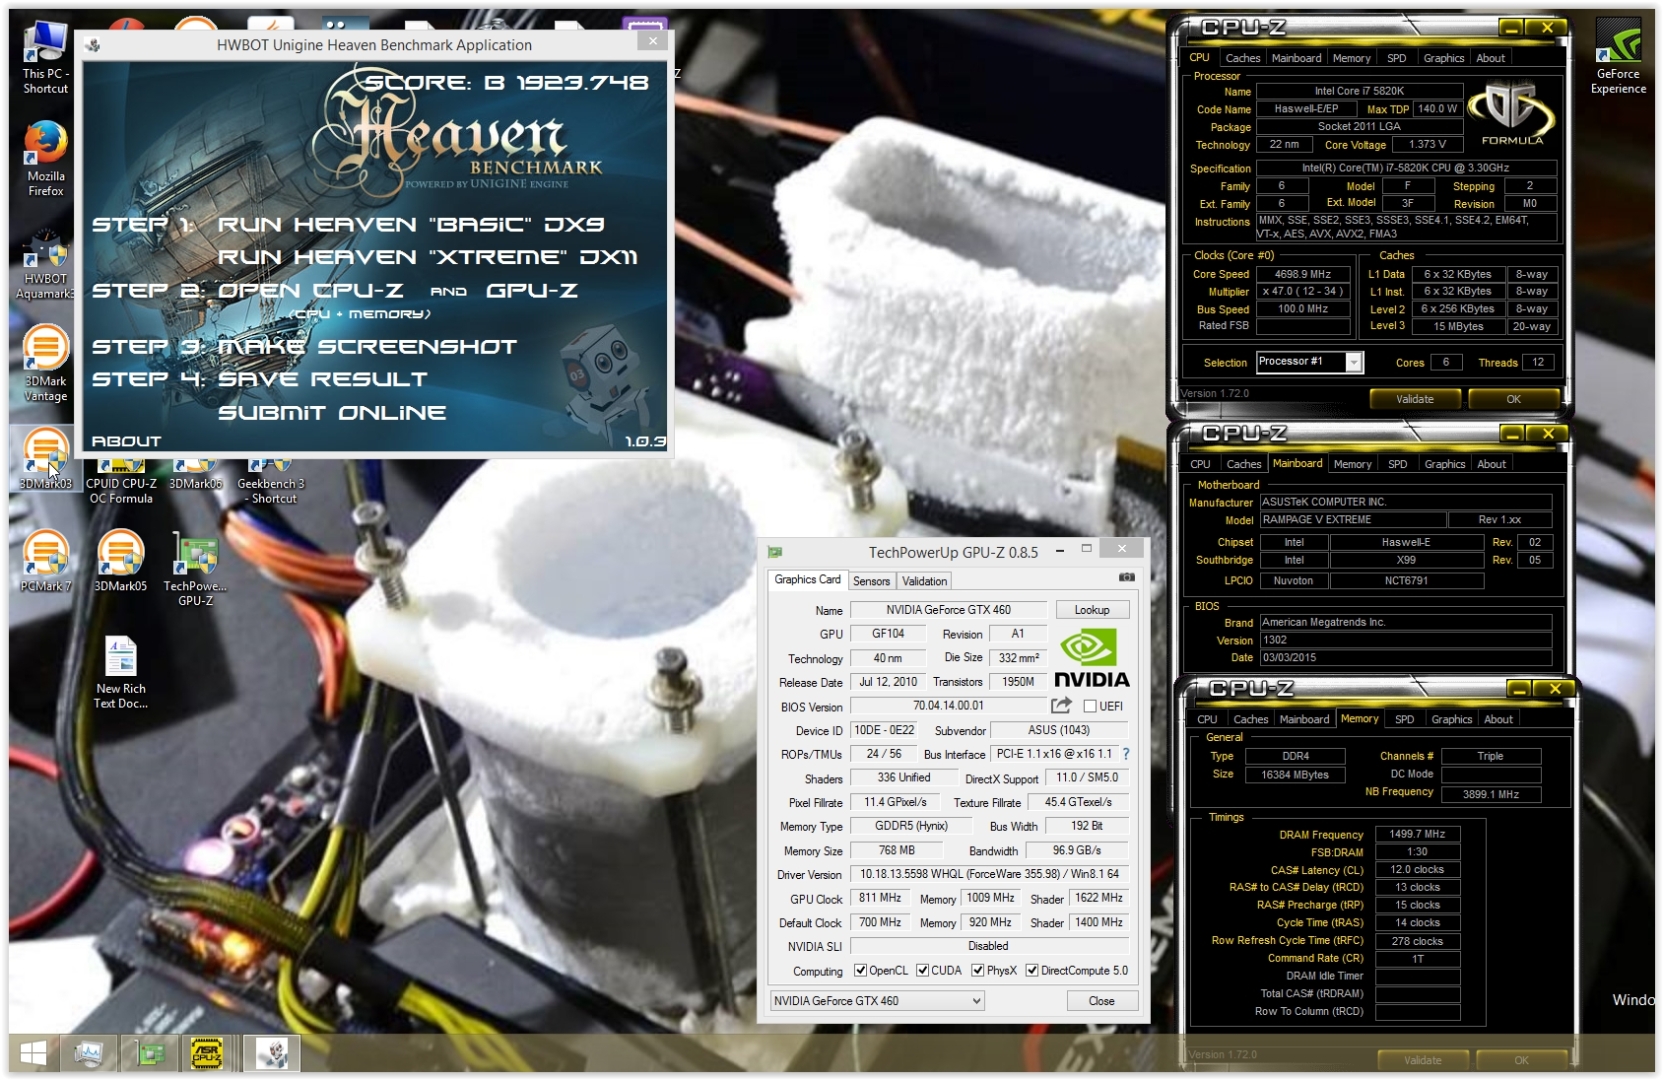Switch to Validation tab in GPU-Z
Screen dimensions: 1663x1080
[x=924, y=581]
